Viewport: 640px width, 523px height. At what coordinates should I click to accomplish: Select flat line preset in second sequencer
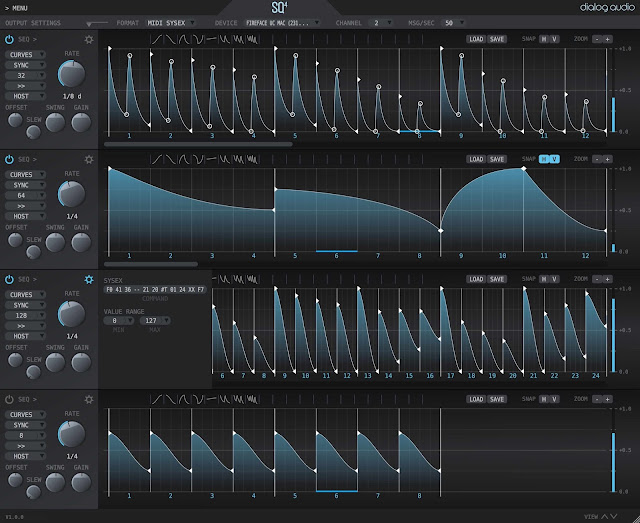click(211, 159)
